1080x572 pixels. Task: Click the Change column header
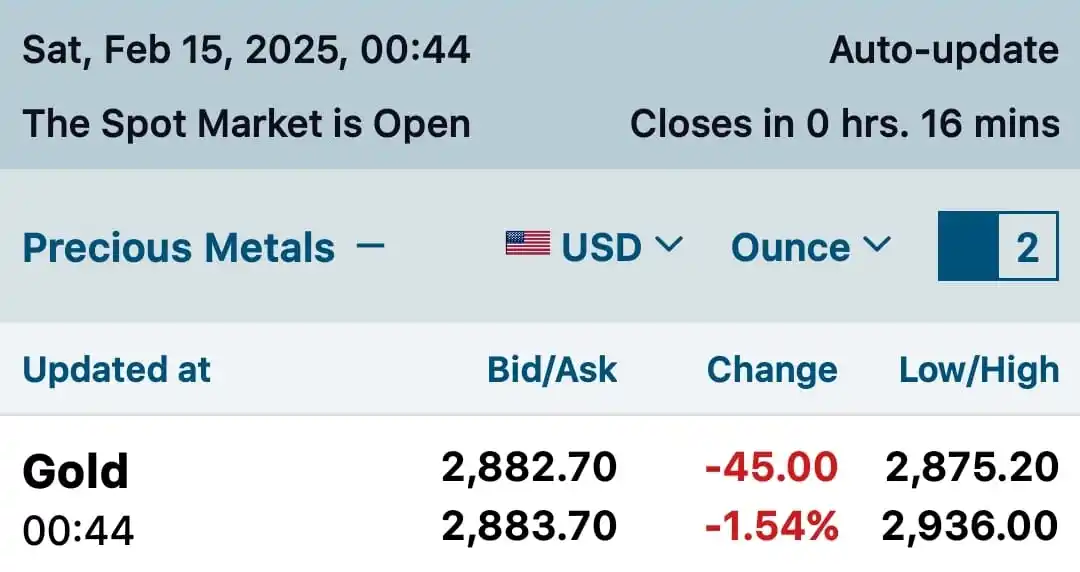pyautogui.click(x=772, y=370)
